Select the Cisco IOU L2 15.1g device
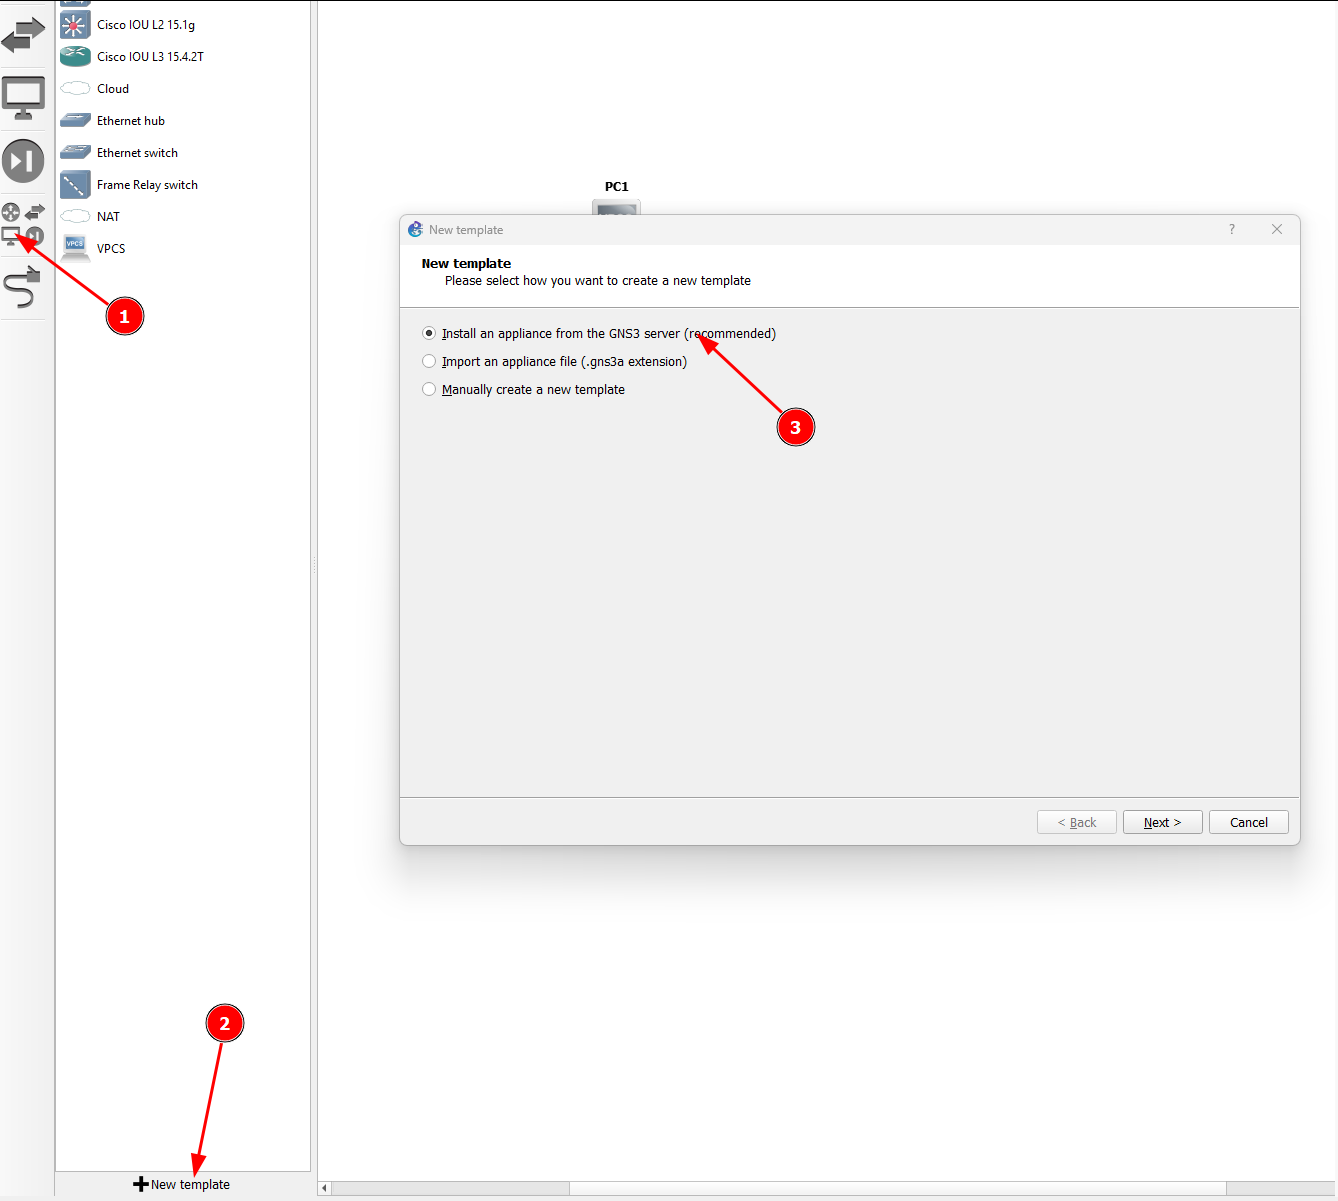Image resolution: width=1338 pixels, height=1201 pixels. coord(145,25)
